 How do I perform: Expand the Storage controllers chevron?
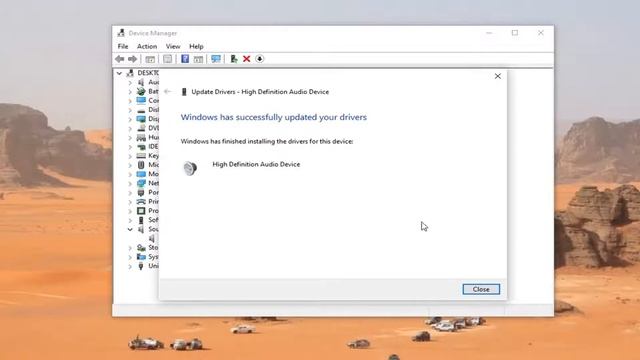(x=130, y=248)
